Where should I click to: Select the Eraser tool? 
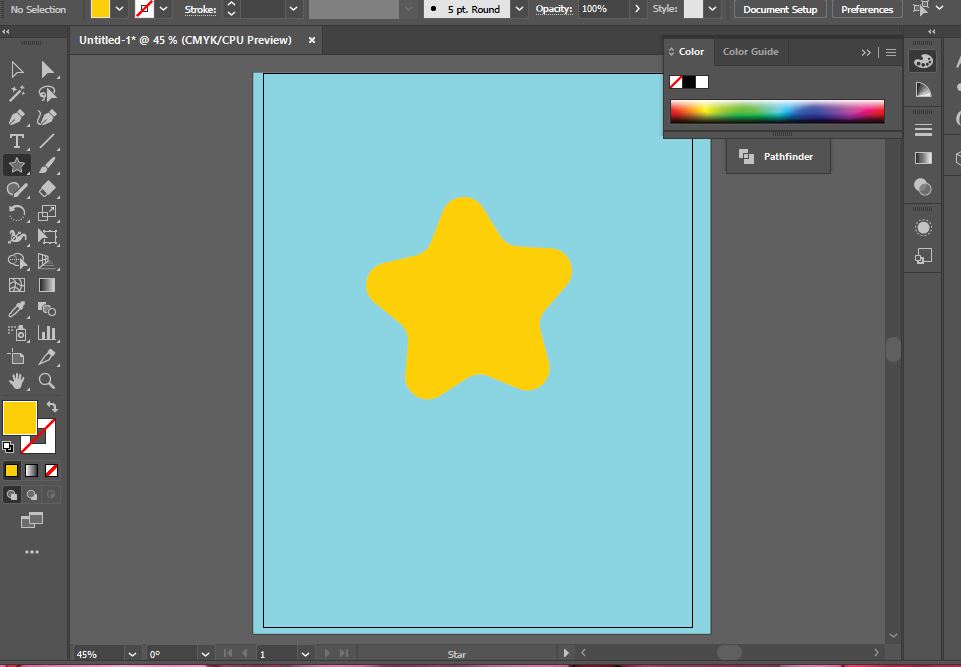click(x=47, y=189)
